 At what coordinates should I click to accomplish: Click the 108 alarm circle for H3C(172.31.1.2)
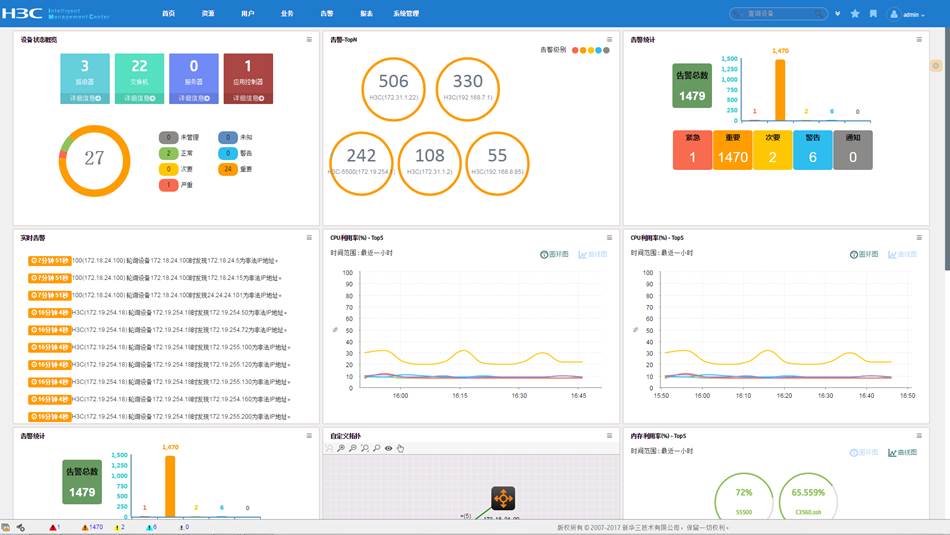[430, 164]
